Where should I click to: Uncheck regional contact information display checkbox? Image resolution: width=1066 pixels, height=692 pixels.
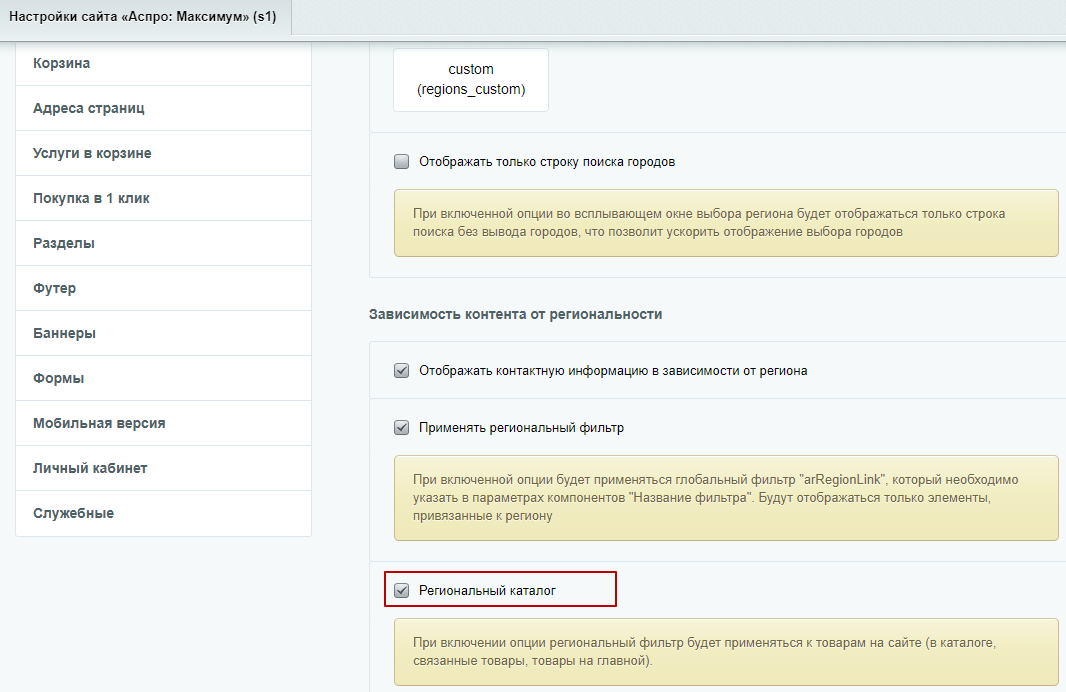[402, 370]
